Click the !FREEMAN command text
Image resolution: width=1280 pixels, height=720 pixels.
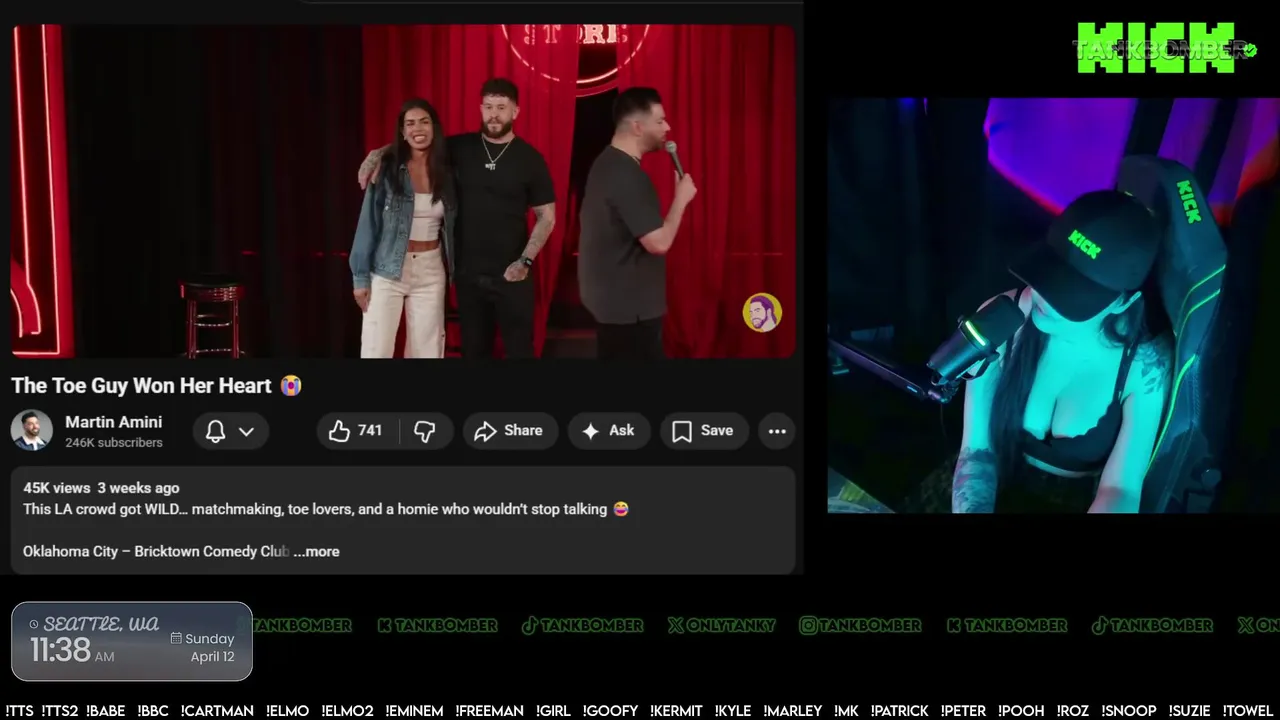pos(489,711)
